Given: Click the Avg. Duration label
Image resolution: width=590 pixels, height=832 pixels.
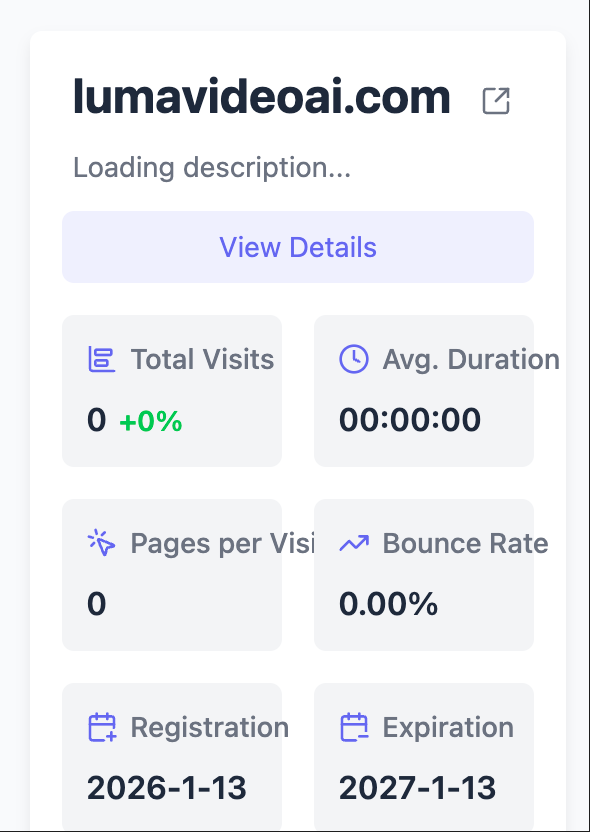Looking at the screenshot, I should click(x=471, y=360).
